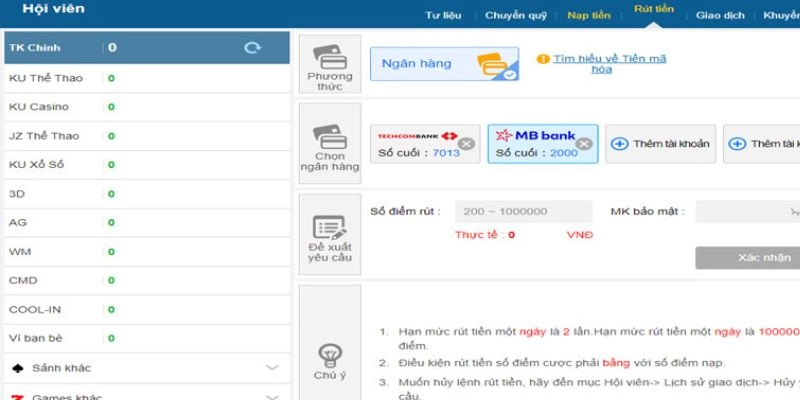The height and width of the screenshot is (400, 800).
Task: Open the Giao dịch tab
Action: point(720,15)
